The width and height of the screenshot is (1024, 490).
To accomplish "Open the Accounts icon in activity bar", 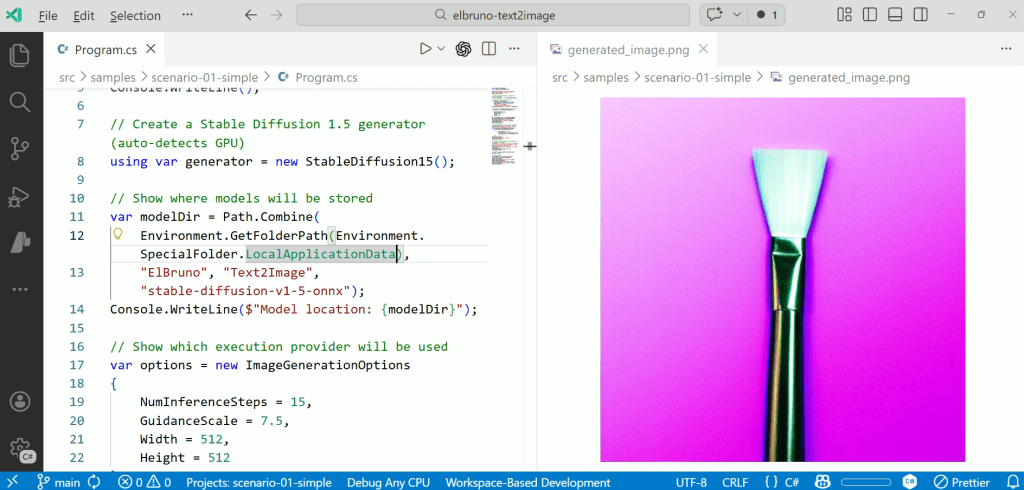I will pyautogui.click(x=20, y=402).
